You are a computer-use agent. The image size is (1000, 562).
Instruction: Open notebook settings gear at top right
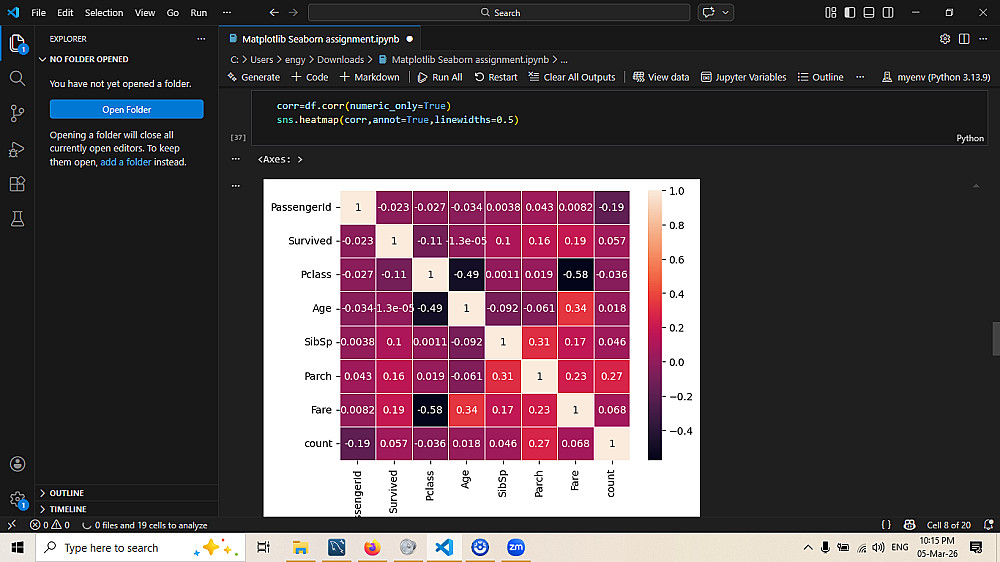click(x=945, y=39)
